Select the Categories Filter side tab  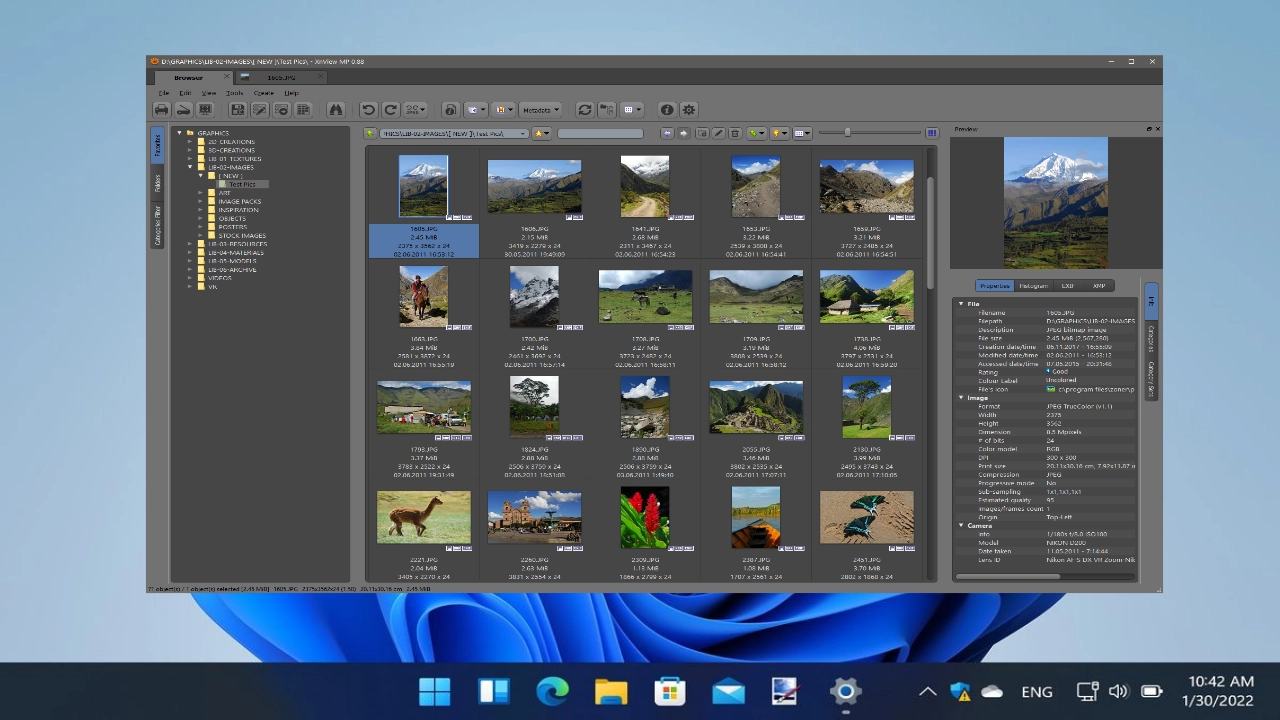157,223
